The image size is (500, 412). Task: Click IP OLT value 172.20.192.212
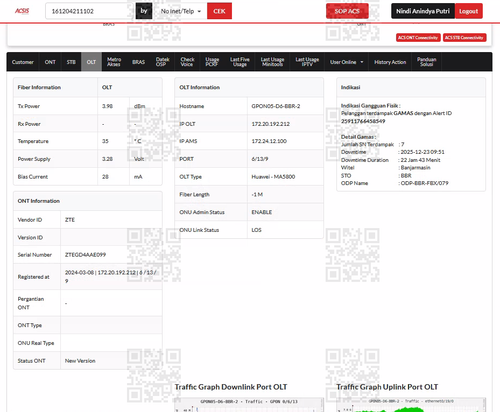tap(271, 124)
